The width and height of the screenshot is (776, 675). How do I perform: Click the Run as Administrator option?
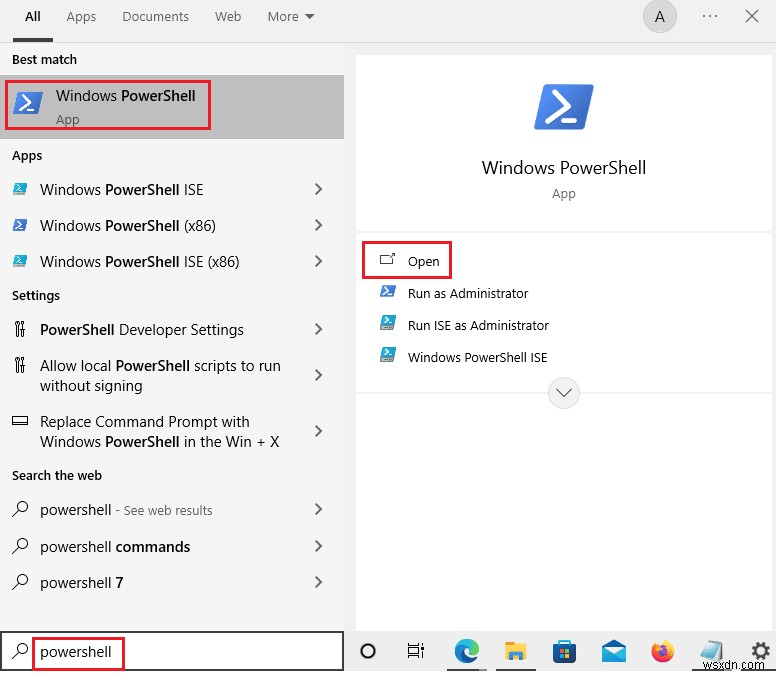pos(467,293)
